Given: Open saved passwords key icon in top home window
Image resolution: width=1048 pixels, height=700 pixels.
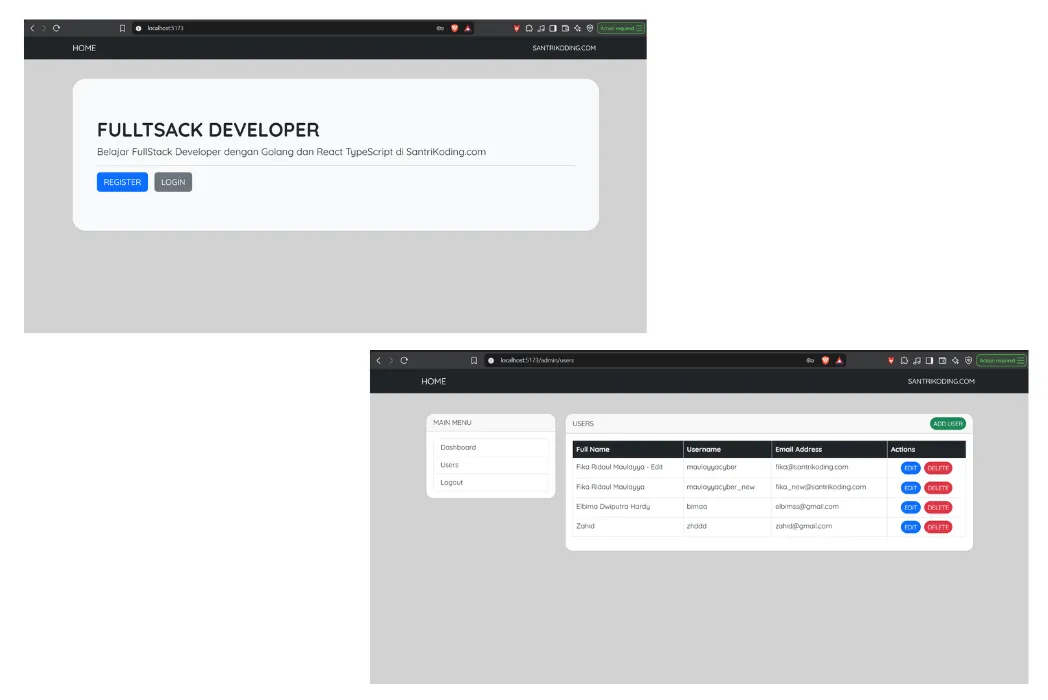Looking at the screenshot, I should pos(440,28).
